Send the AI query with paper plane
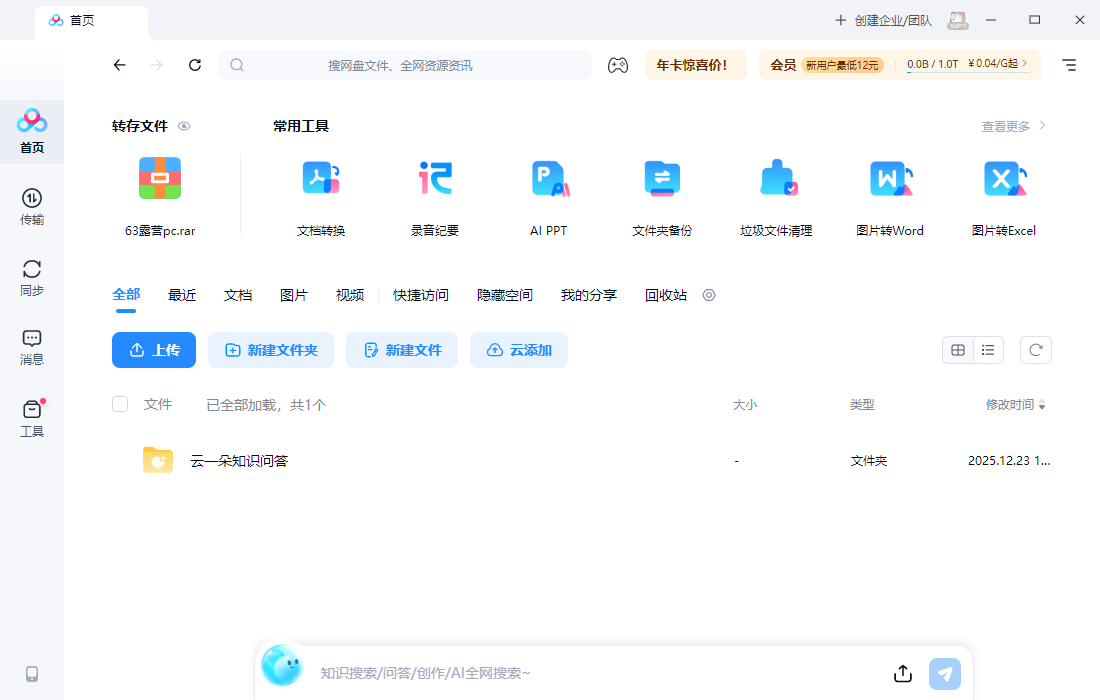 (945, 674)
